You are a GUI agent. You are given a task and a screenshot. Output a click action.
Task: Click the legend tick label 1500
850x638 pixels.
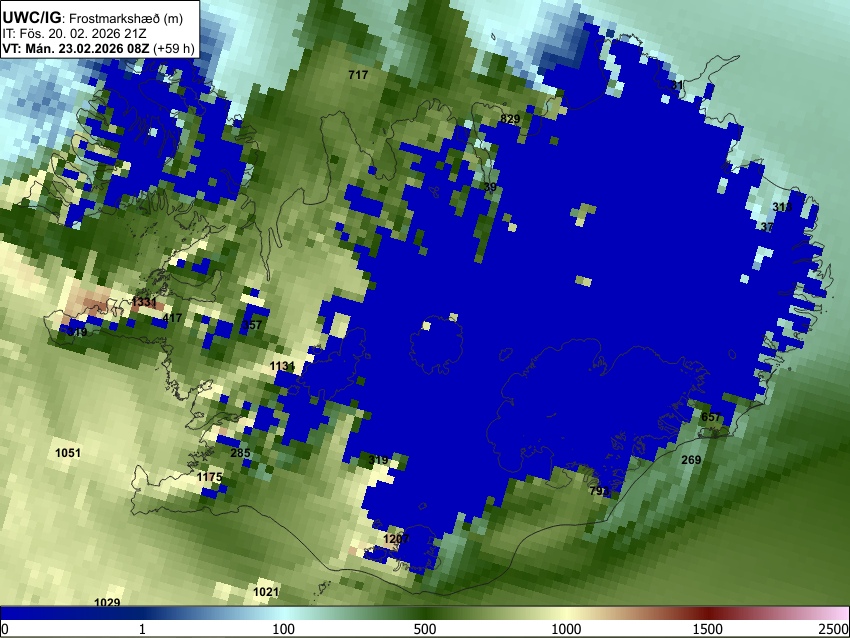coord(708,629)
